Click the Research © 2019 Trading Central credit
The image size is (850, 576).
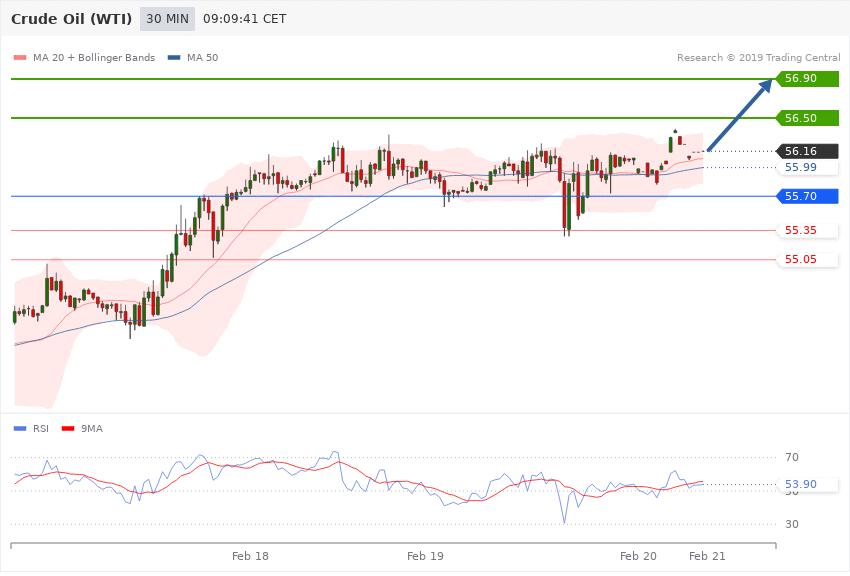click(x=758, y=57)
